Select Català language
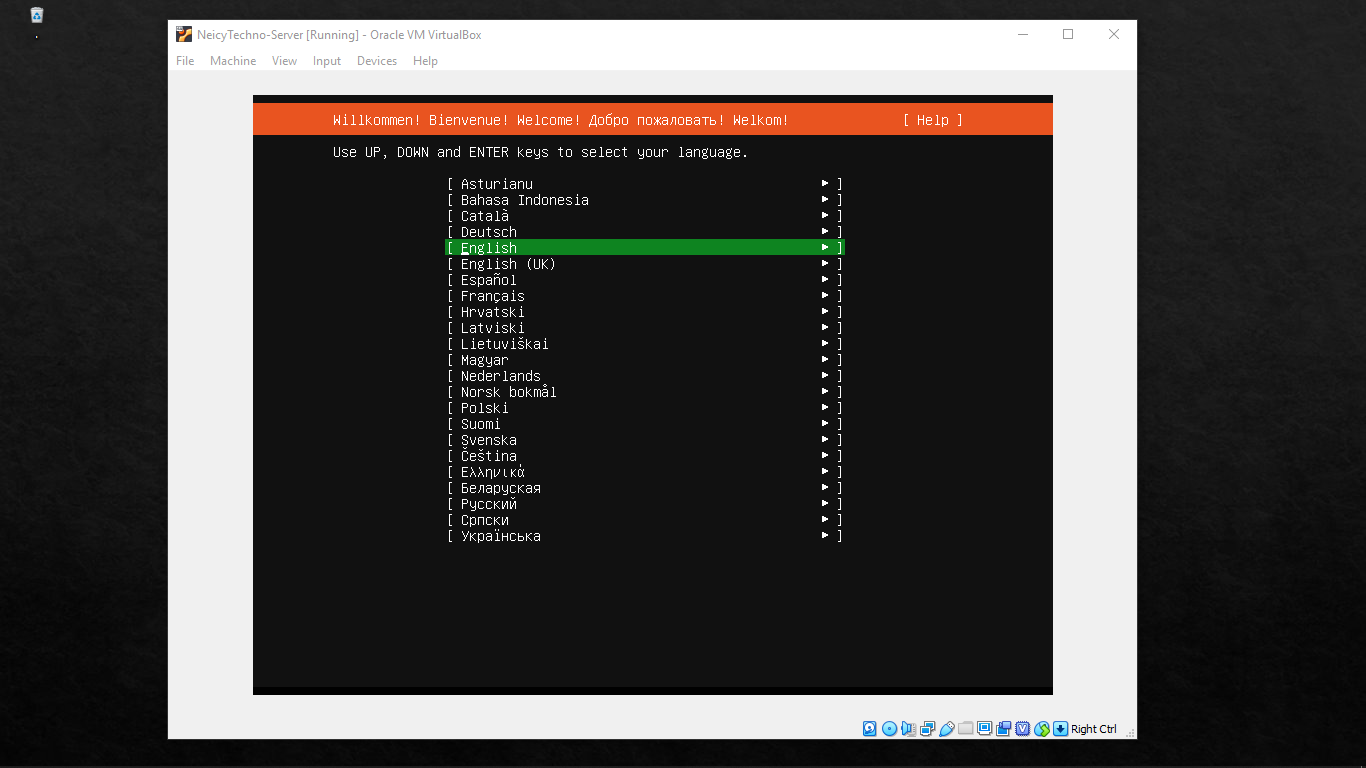Viewport: 1366px width, 768px height. coord(645,216)
